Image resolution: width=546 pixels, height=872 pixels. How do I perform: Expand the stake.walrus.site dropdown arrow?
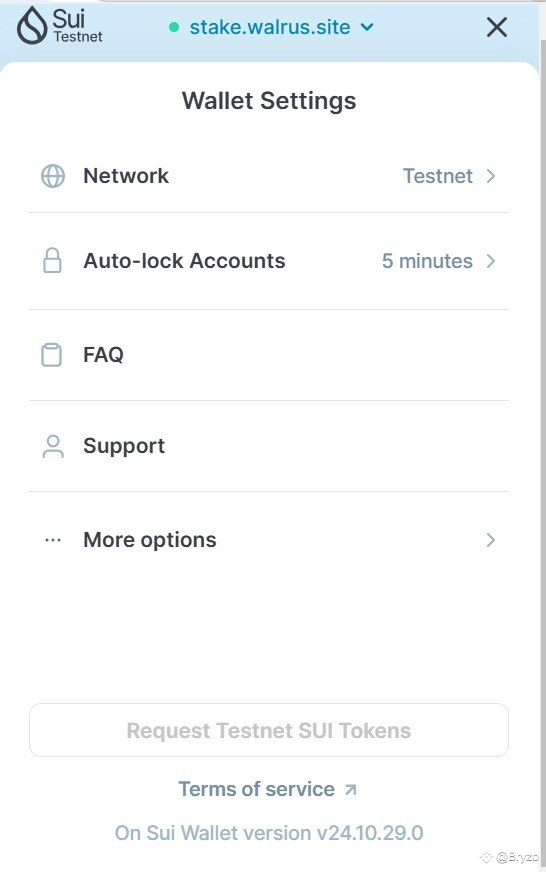click(367, 27)
